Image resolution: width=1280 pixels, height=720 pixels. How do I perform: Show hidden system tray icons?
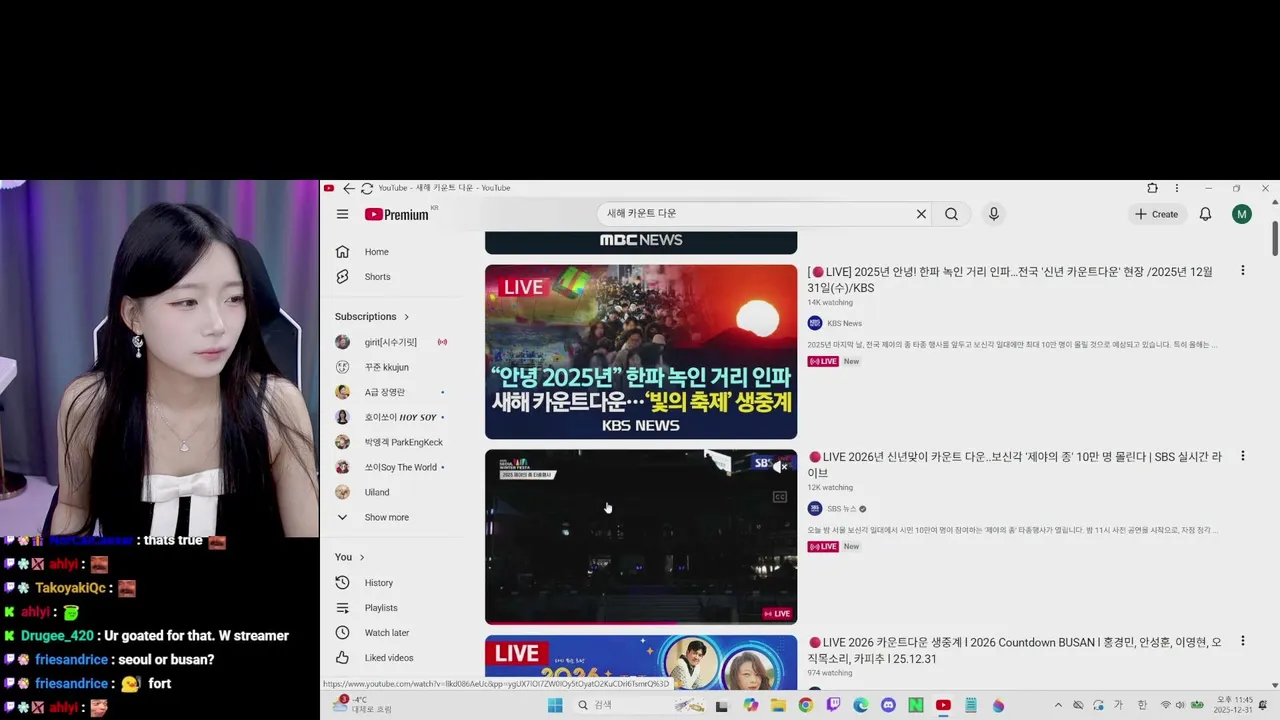click(1058, 705)
